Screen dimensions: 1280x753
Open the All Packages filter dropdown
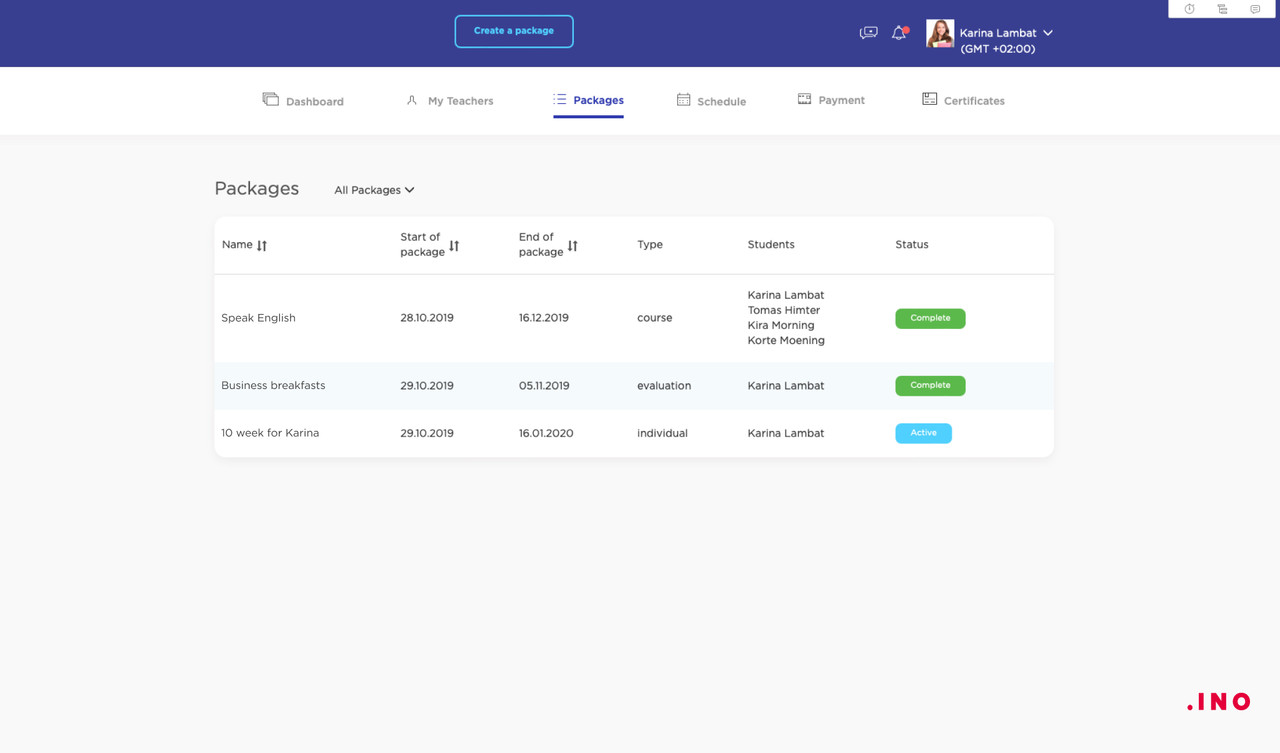[374, 190]
